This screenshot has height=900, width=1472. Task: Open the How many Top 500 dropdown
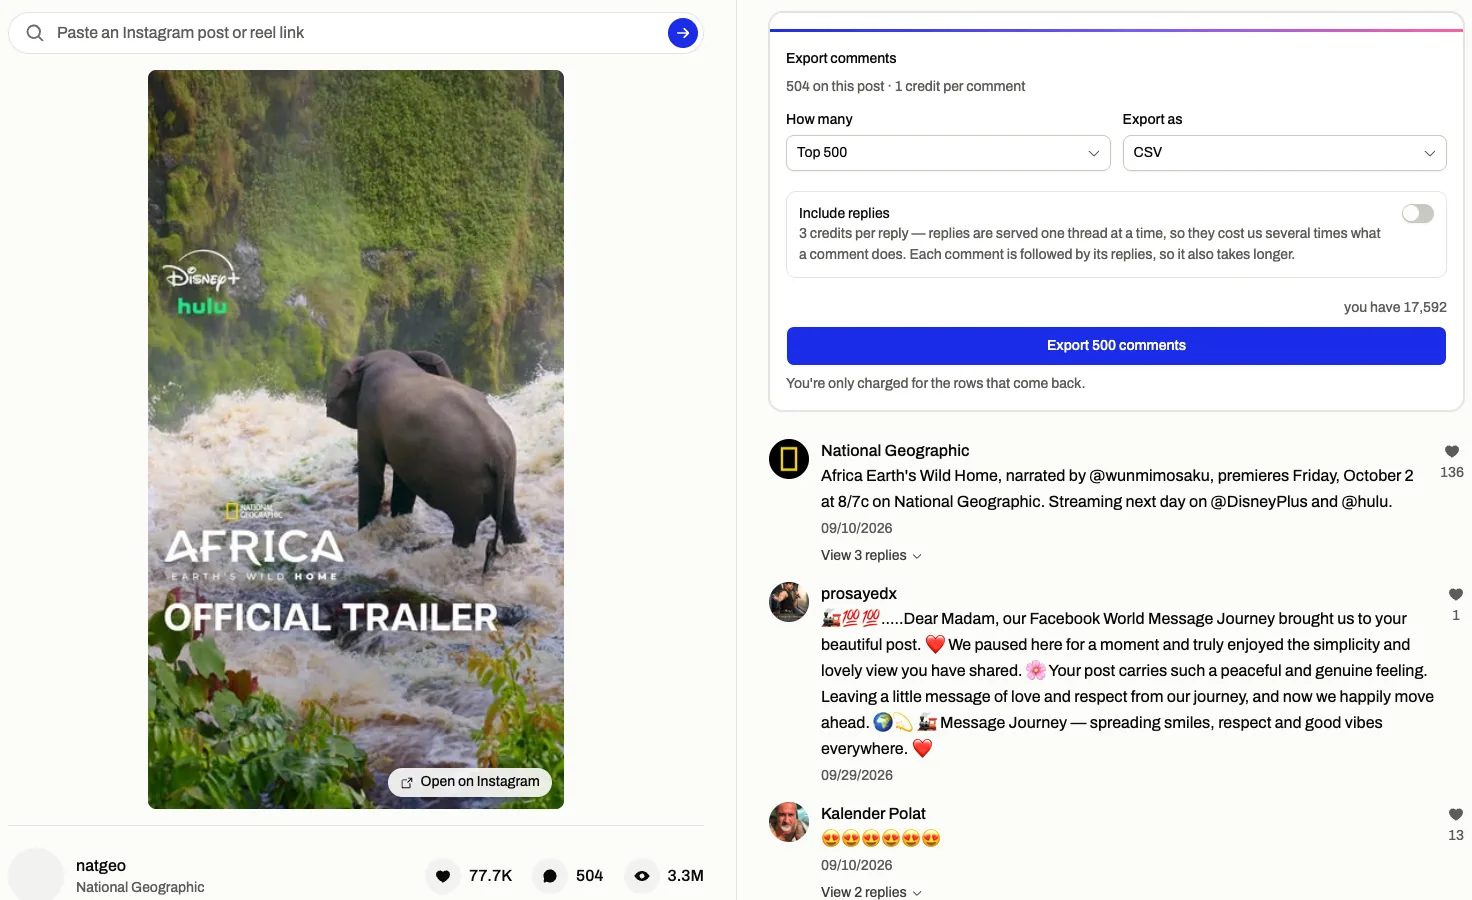point(948,153)
